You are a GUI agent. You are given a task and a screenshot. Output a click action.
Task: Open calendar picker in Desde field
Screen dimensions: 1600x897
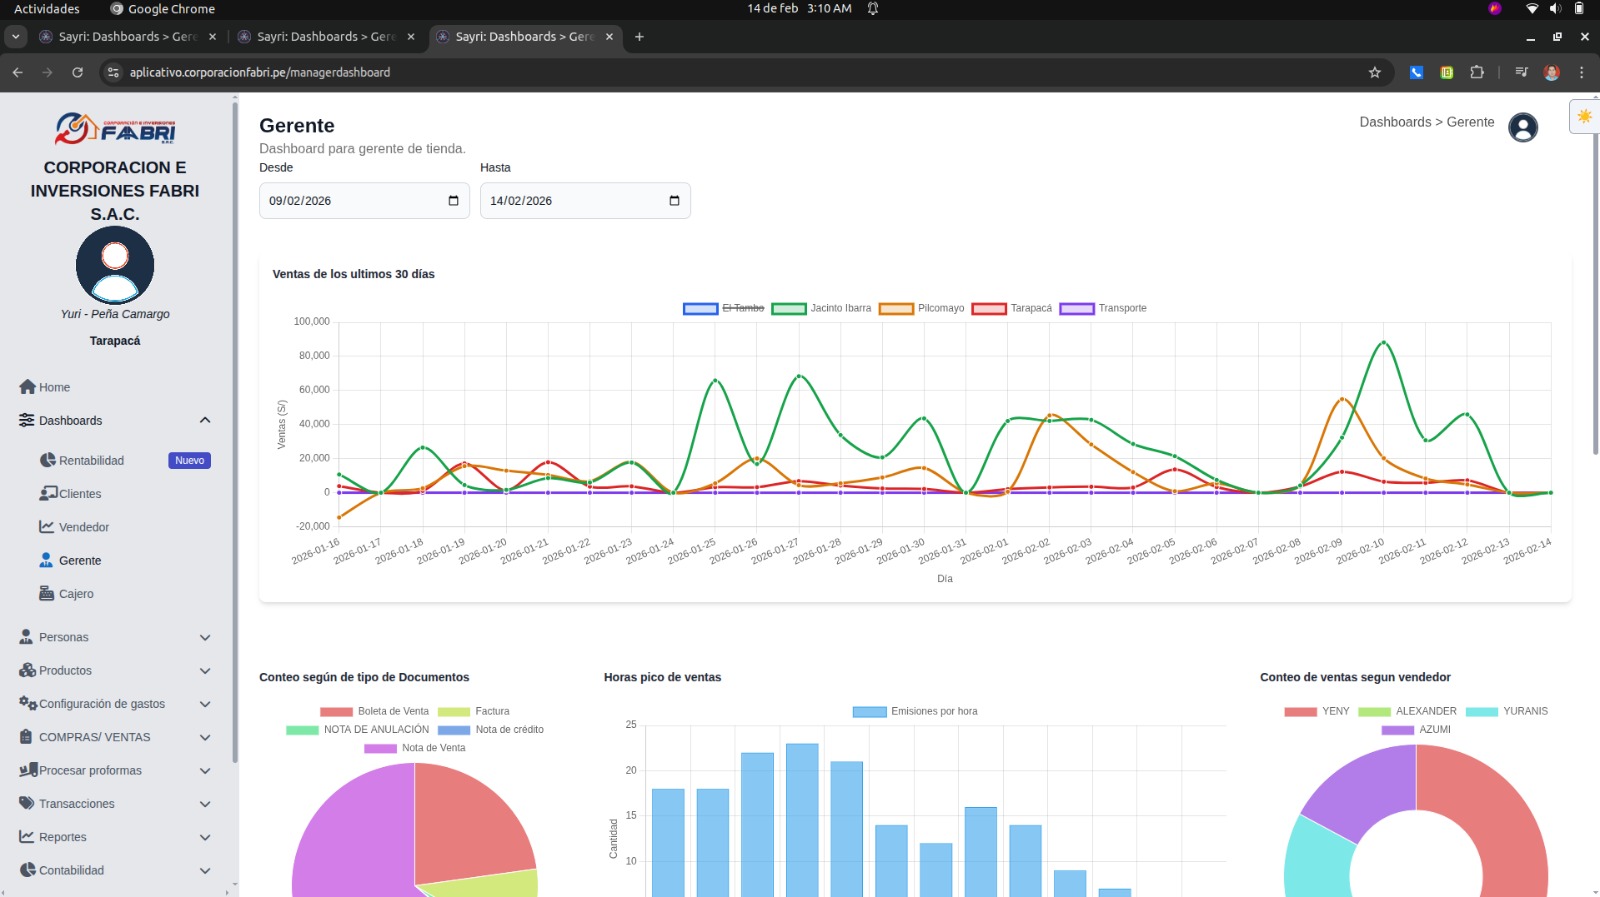[x=453, y=201]
